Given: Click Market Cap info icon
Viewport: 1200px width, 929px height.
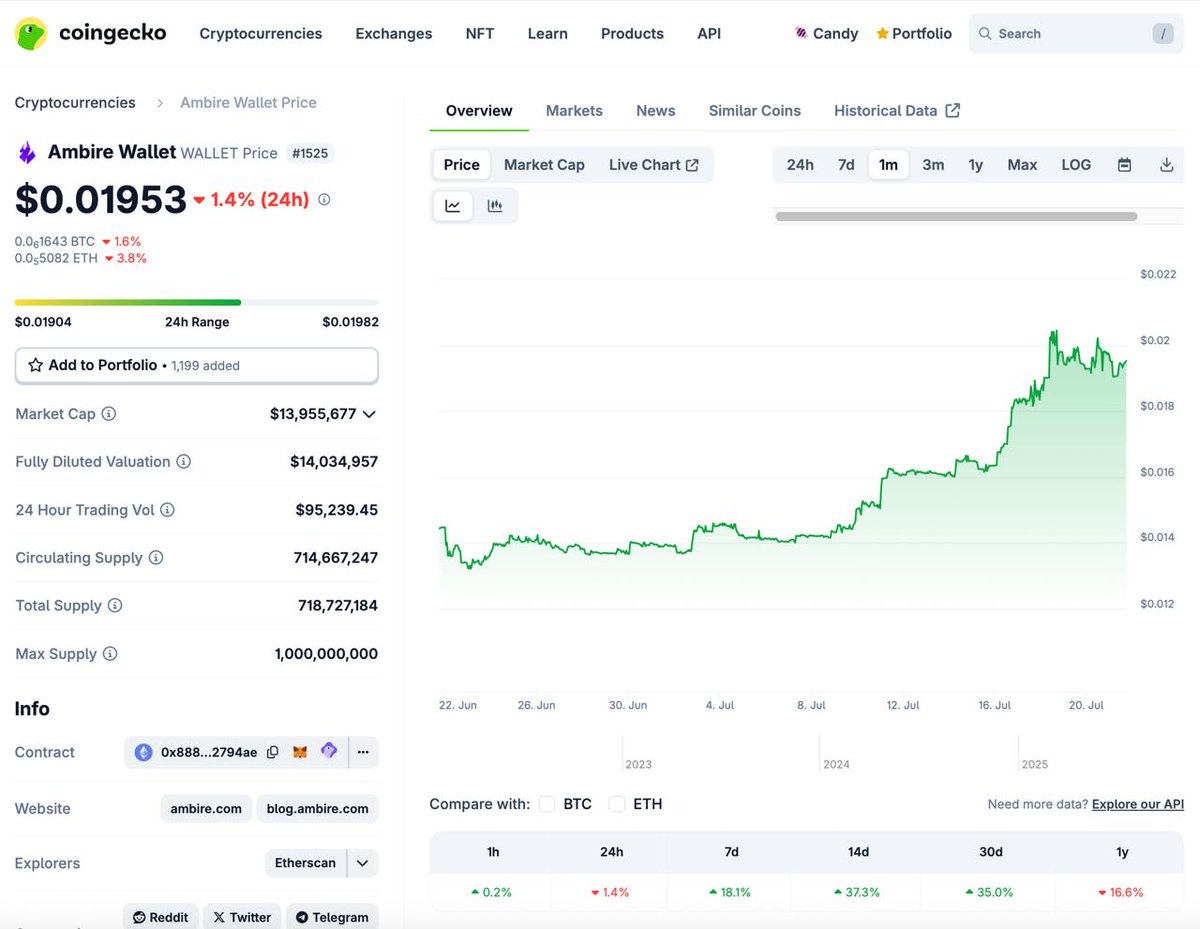Looking at the screenshot, I should [x=109, y=413].
